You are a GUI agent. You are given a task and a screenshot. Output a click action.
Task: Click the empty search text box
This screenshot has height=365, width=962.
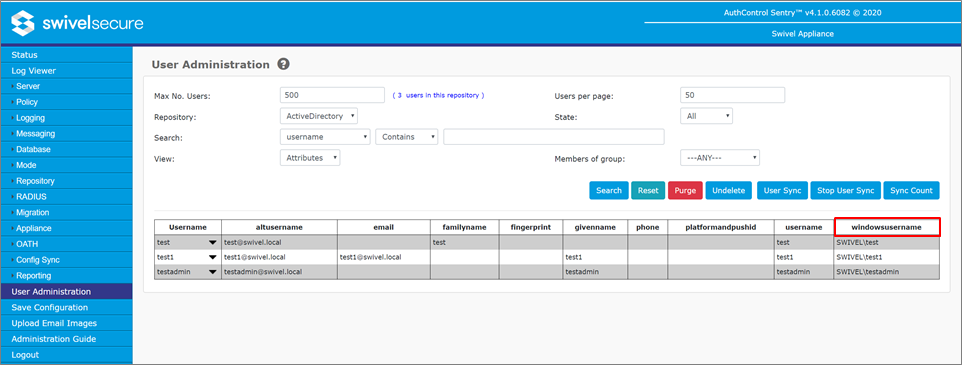point(553,137)
